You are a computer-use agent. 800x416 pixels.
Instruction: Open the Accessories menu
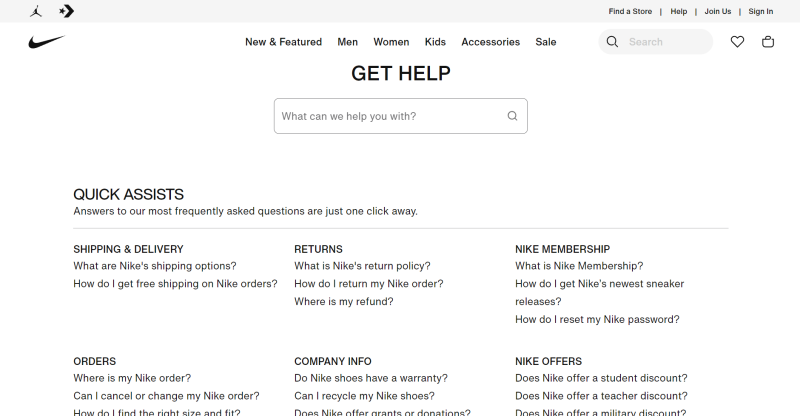coord(490,42)
